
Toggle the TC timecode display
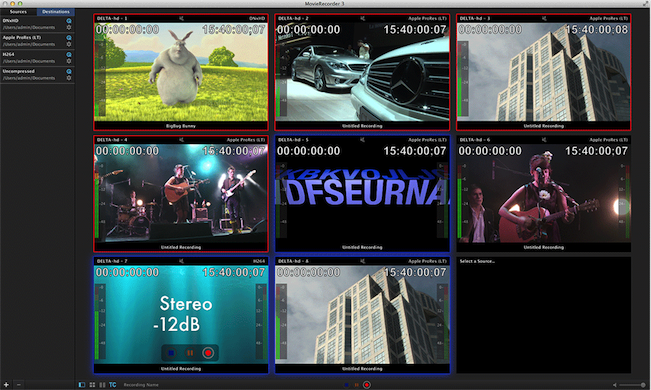coord(113,385)
